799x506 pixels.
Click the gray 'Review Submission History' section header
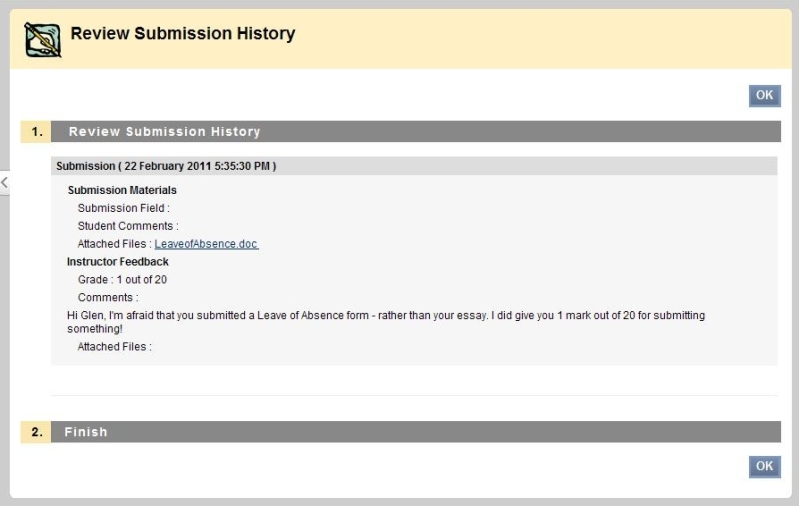coord(416,131)
